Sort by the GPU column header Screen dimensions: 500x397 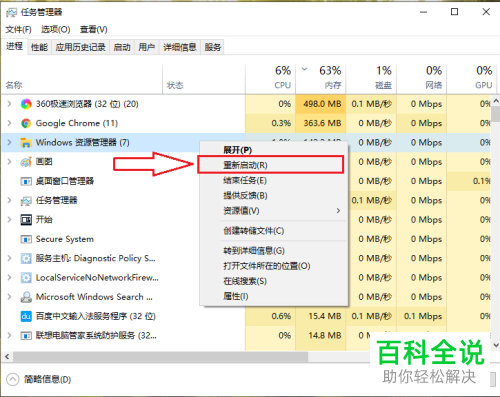[x=472, y=79]
